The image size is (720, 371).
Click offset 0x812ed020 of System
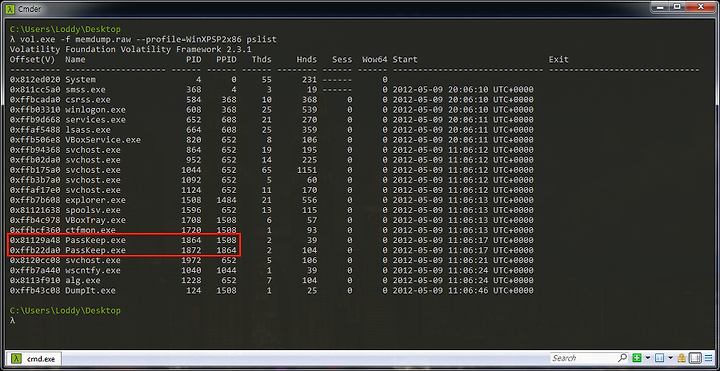tap(34, 79)
